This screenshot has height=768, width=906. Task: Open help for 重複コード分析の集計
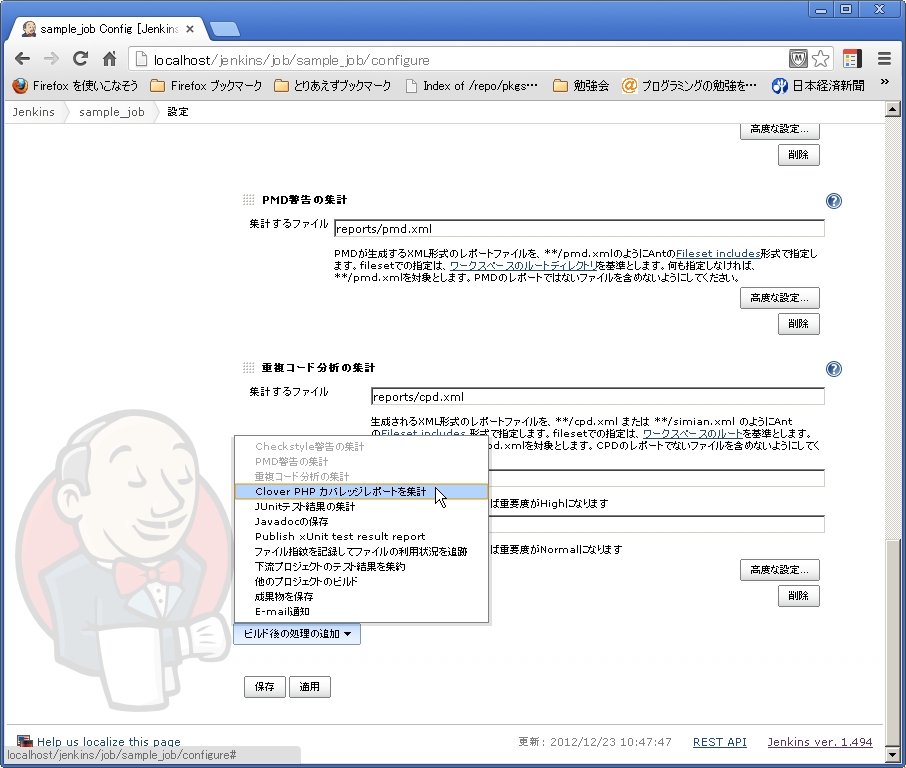834,369
